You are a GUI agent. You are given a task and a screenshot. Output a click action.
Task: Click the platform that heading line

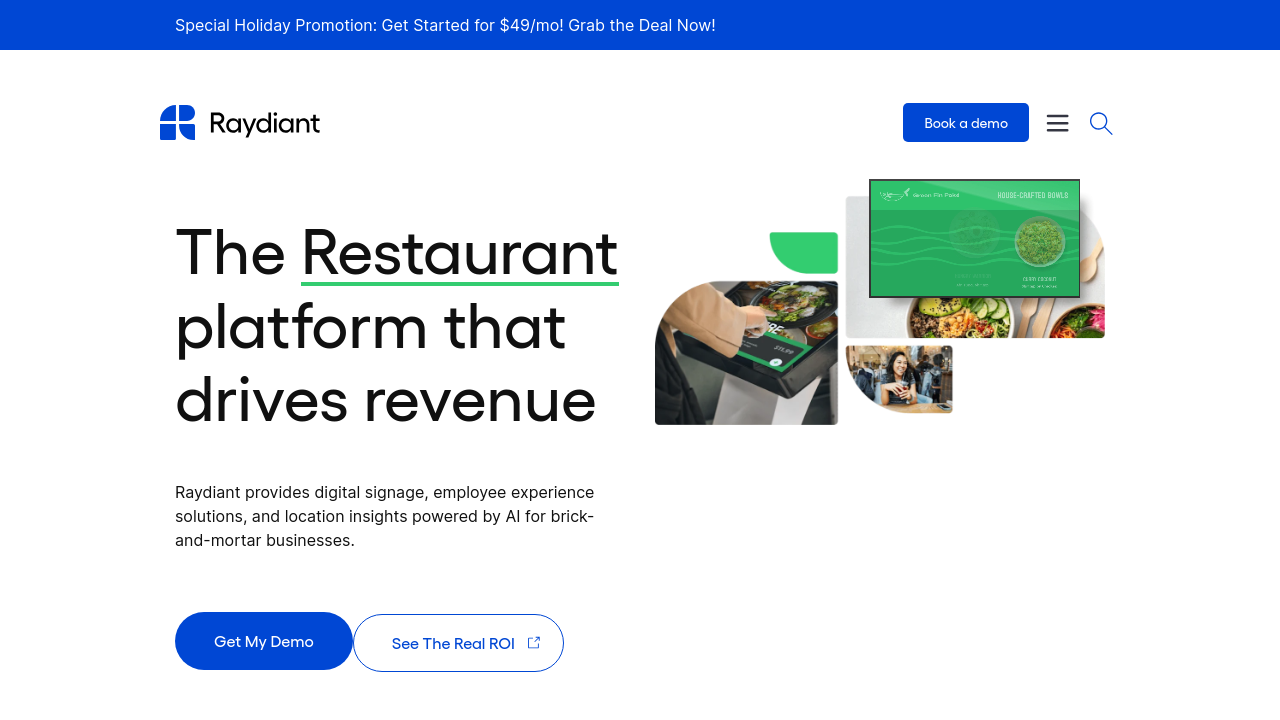coord(370,326)
